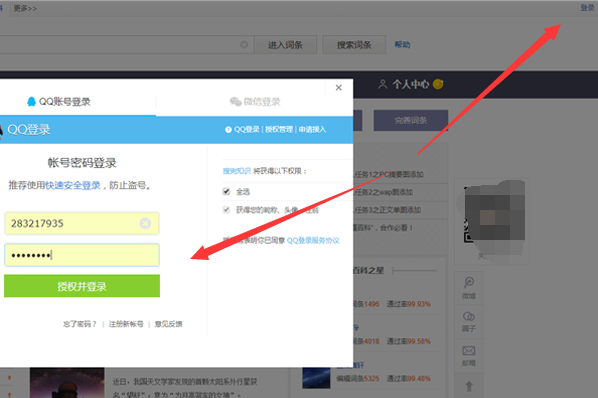This screenshot has width=598, height=398.
Task: Open news thumbnail beside 近日 article
Action: 67,383
